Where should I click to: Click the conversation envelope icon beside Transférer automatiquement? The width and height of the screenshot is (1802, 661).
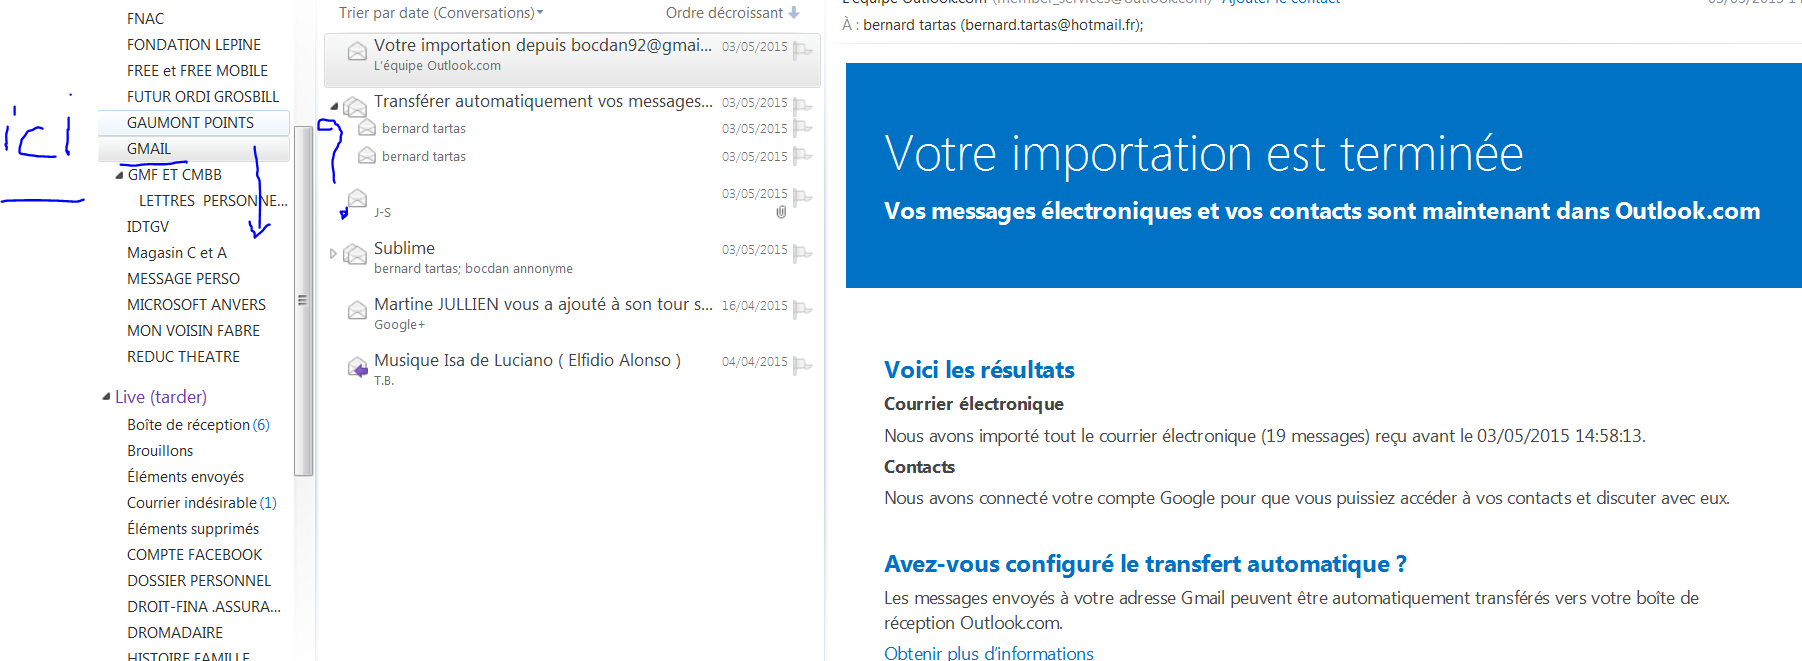pyautogui.click(x=354, y=107)
